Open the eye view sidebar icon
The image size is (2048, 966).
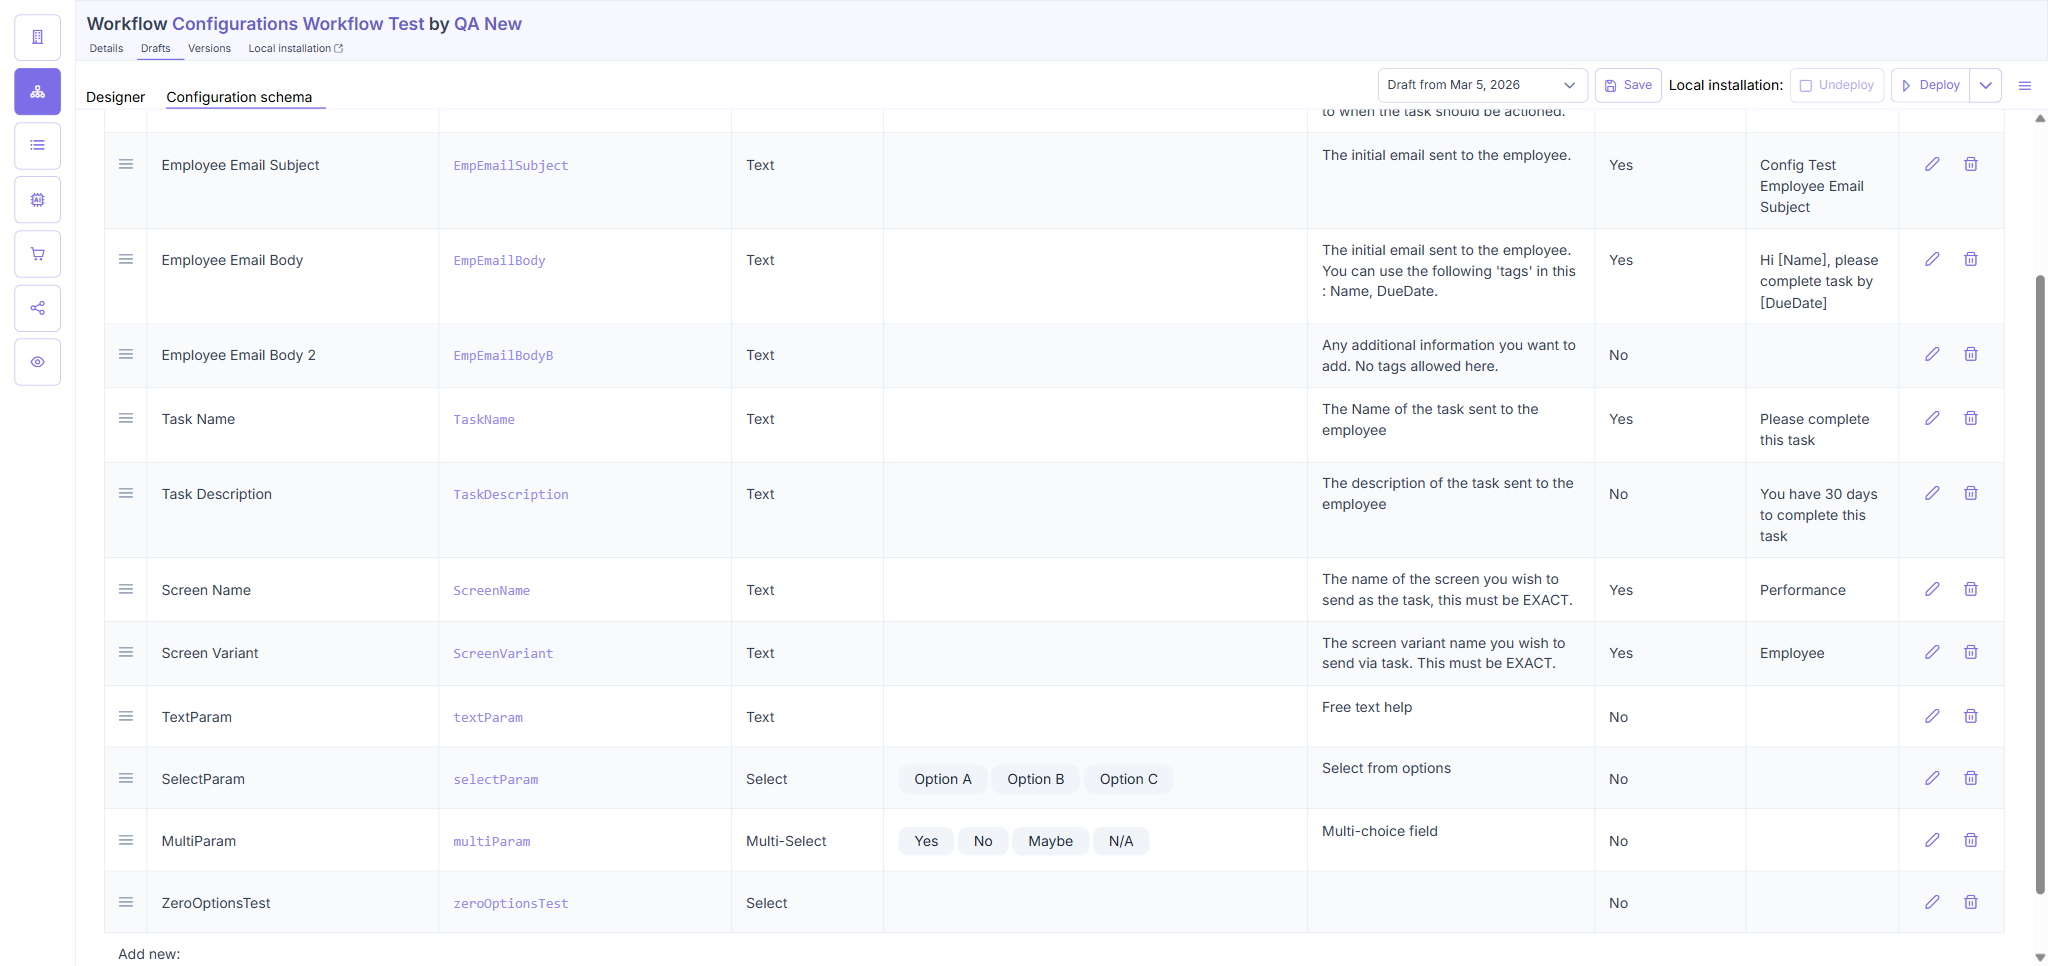(x=37, y=362)
